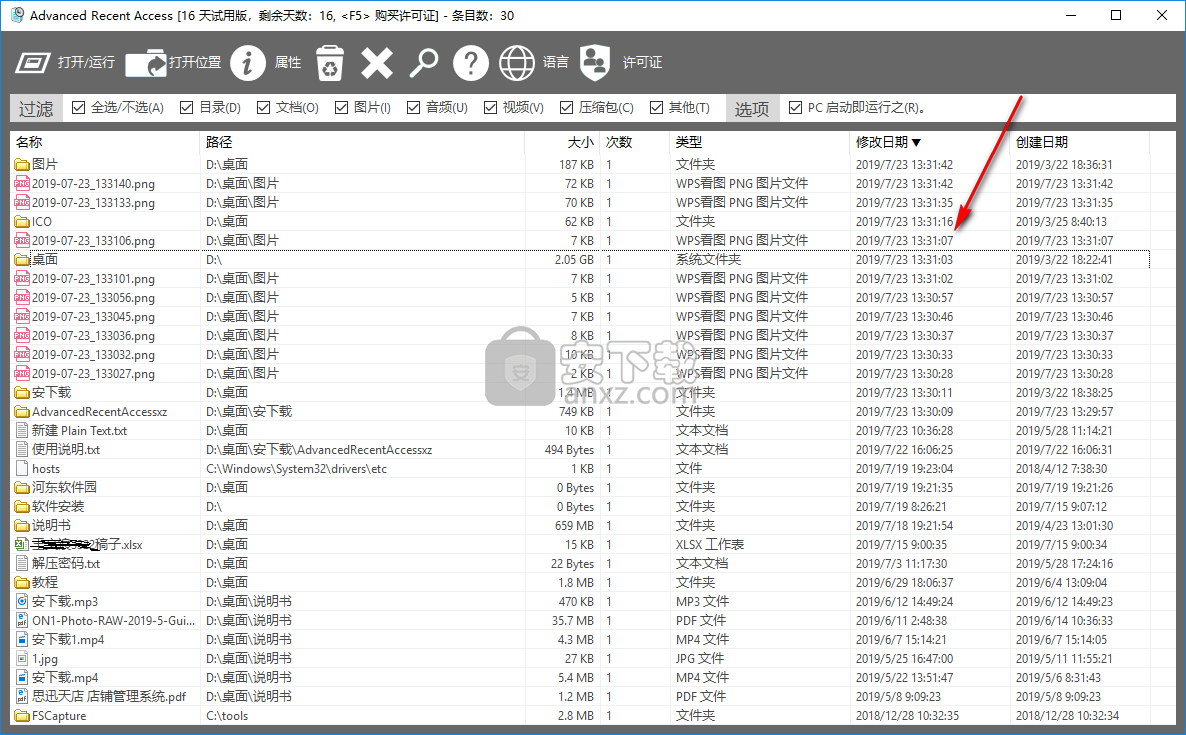Sort by Count (次数) column header
Viewport: 1186px width, 735px height.
pos(635,142)
